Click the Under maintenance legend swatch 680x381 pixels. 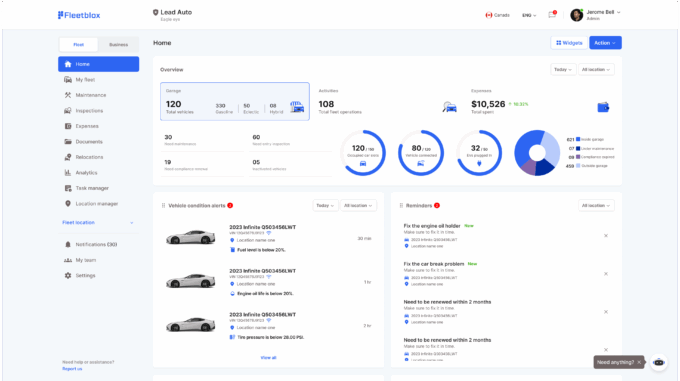(x=578, y=148)
